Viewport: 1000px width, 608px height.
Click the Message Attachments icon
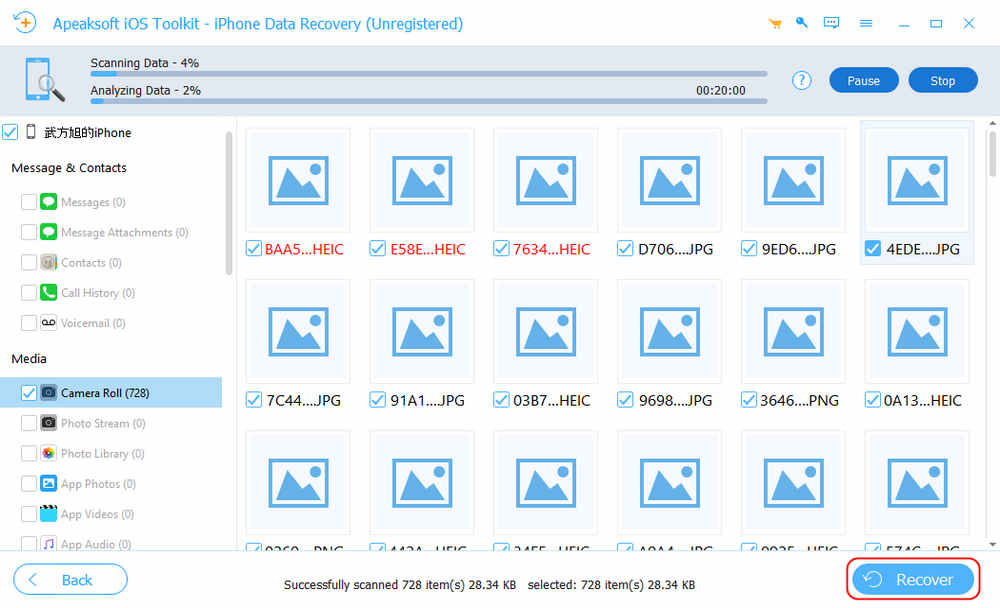48,232
